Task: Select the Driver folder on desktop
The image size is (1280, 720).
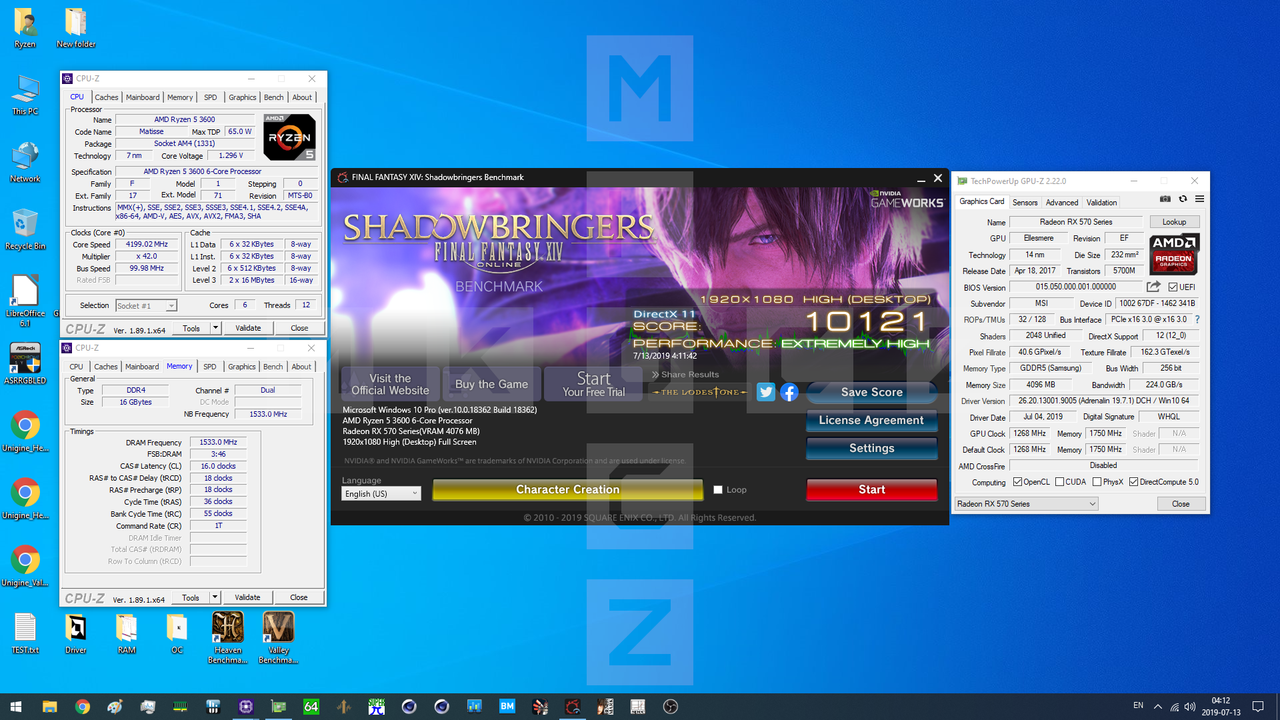Action: point(75,632)
